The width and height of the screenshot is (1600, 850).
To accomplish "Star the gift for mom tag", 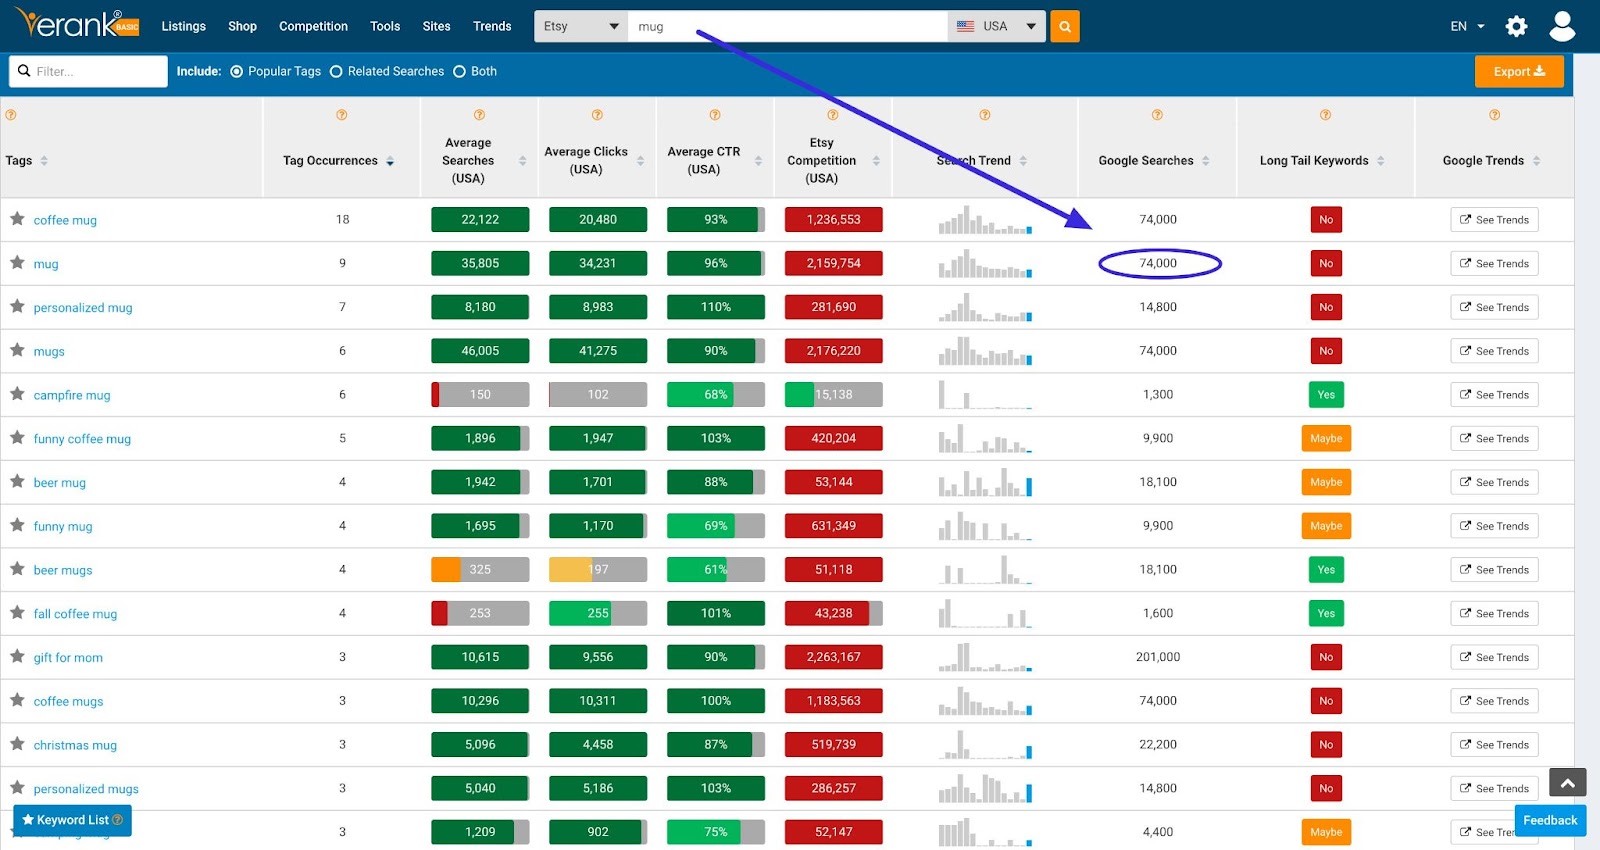I will click(17, 657).
